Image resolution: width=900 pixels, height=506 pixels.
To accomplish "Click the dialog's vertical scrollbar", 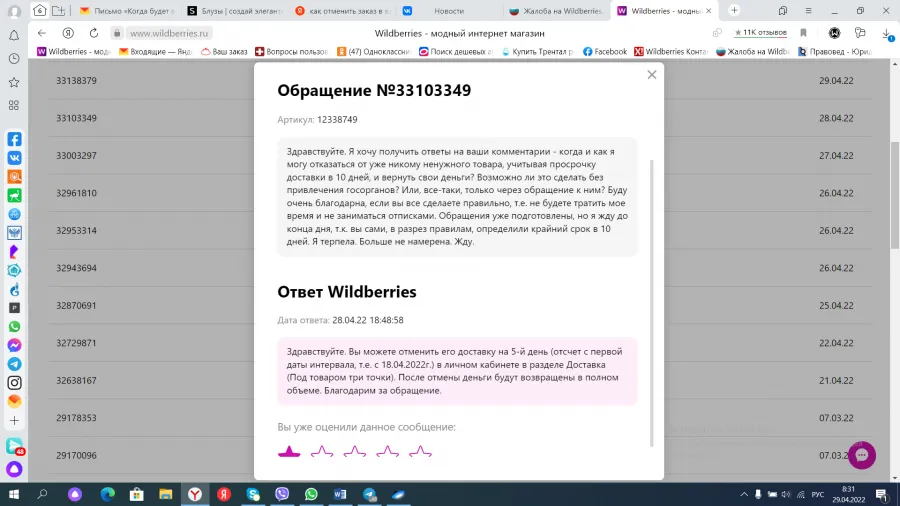I will (x=651, y=303).
